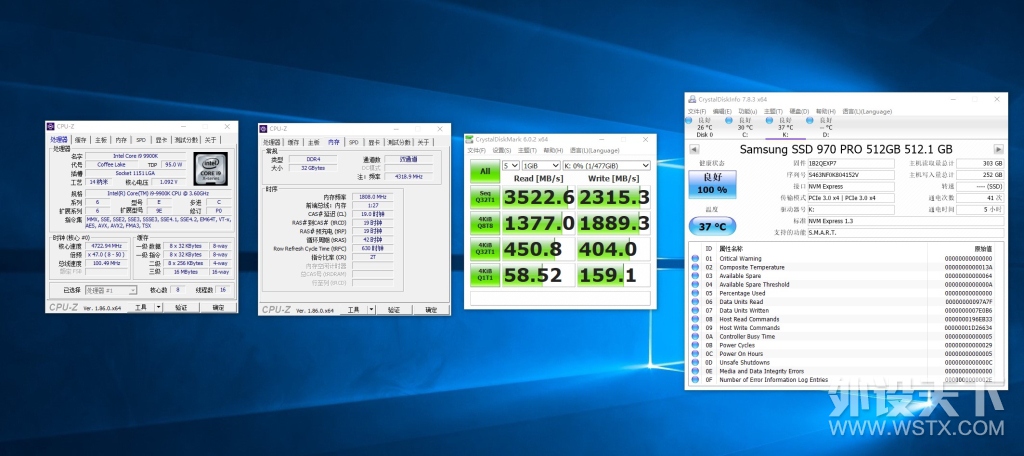Viewport: 1024px width, 456px height.
Task: Run the 4KiB Q1T1 benchmark test
Action: [485, 274]
